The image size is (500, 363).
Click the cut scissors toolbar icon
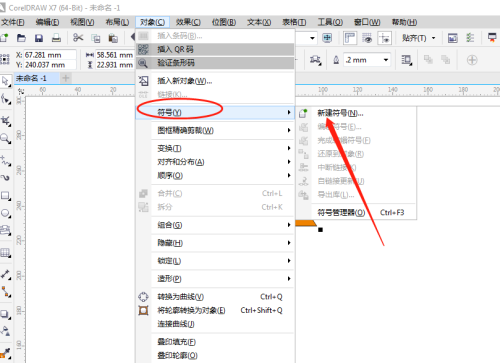tap(78, 38)
